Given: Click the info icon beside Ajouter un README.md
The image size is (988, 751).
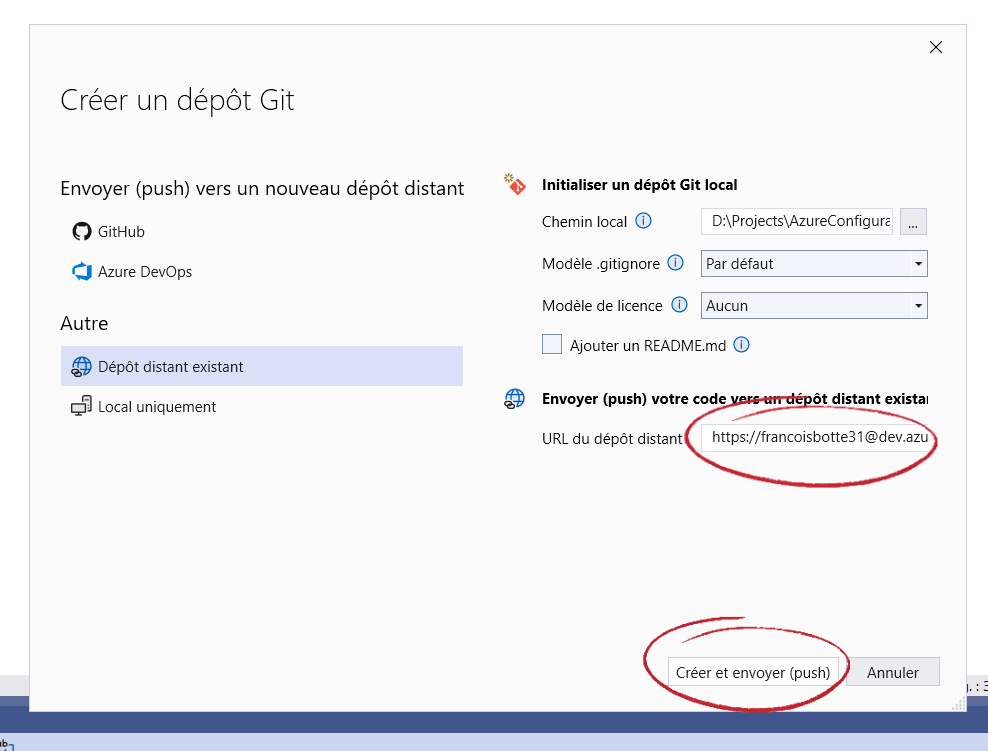Looking at the screenshot, I should pyautogui.click(x=742, y=344).
